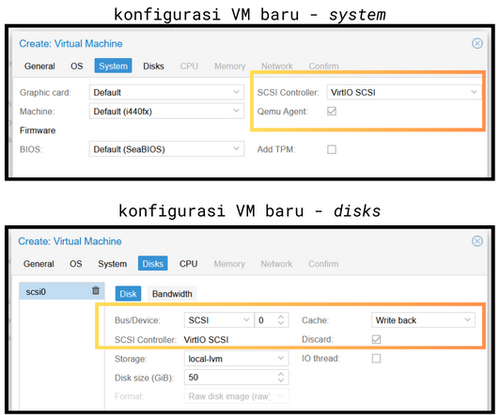Viewport: 500px width, 415px height.
Task: Click the Network tab in top window
Action: (x=277, y=66)
